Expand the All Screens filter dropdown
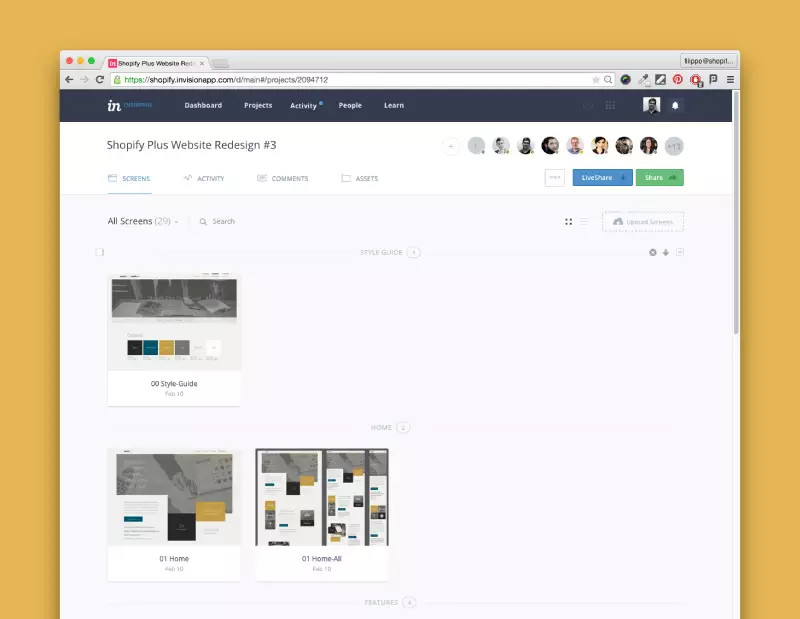Screen dimensions: 800x619 click(x=177, y=222)
